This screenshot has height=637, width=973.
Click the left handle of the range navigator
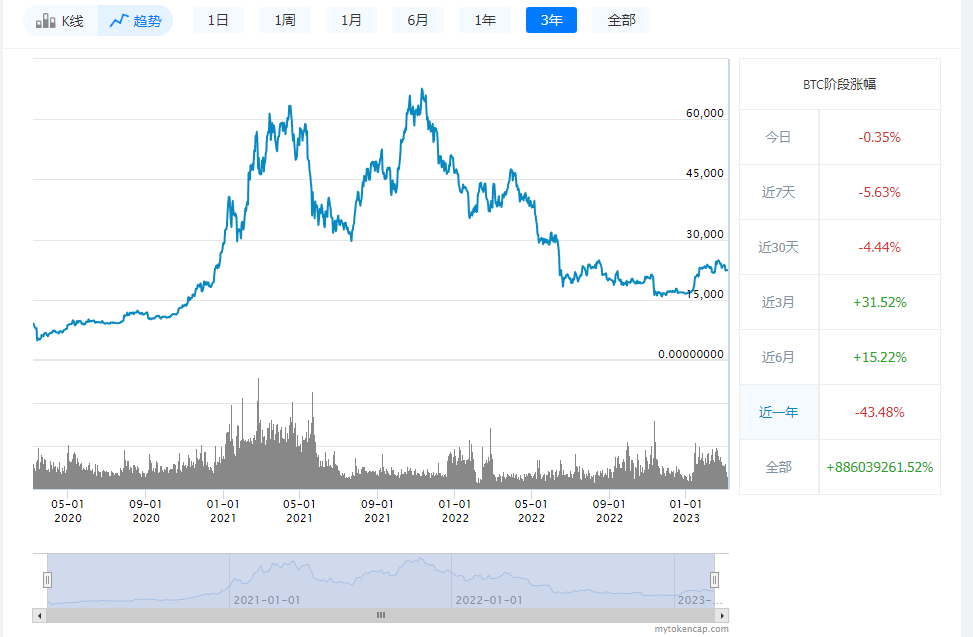46,579
